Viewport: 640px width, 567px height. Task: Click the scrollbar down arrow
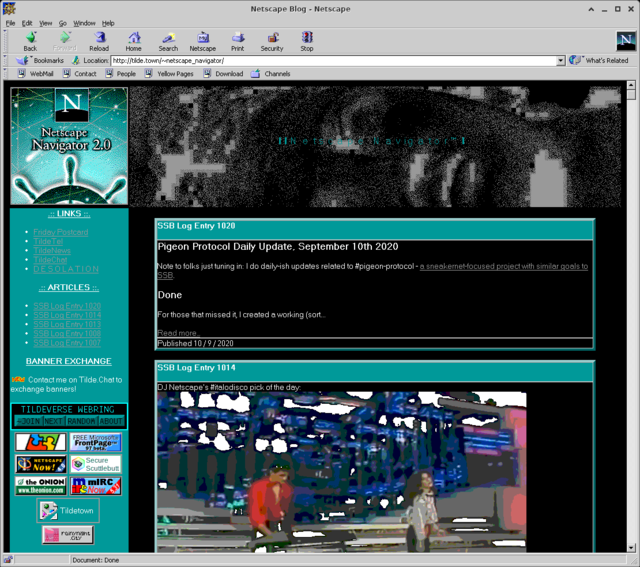631,548
